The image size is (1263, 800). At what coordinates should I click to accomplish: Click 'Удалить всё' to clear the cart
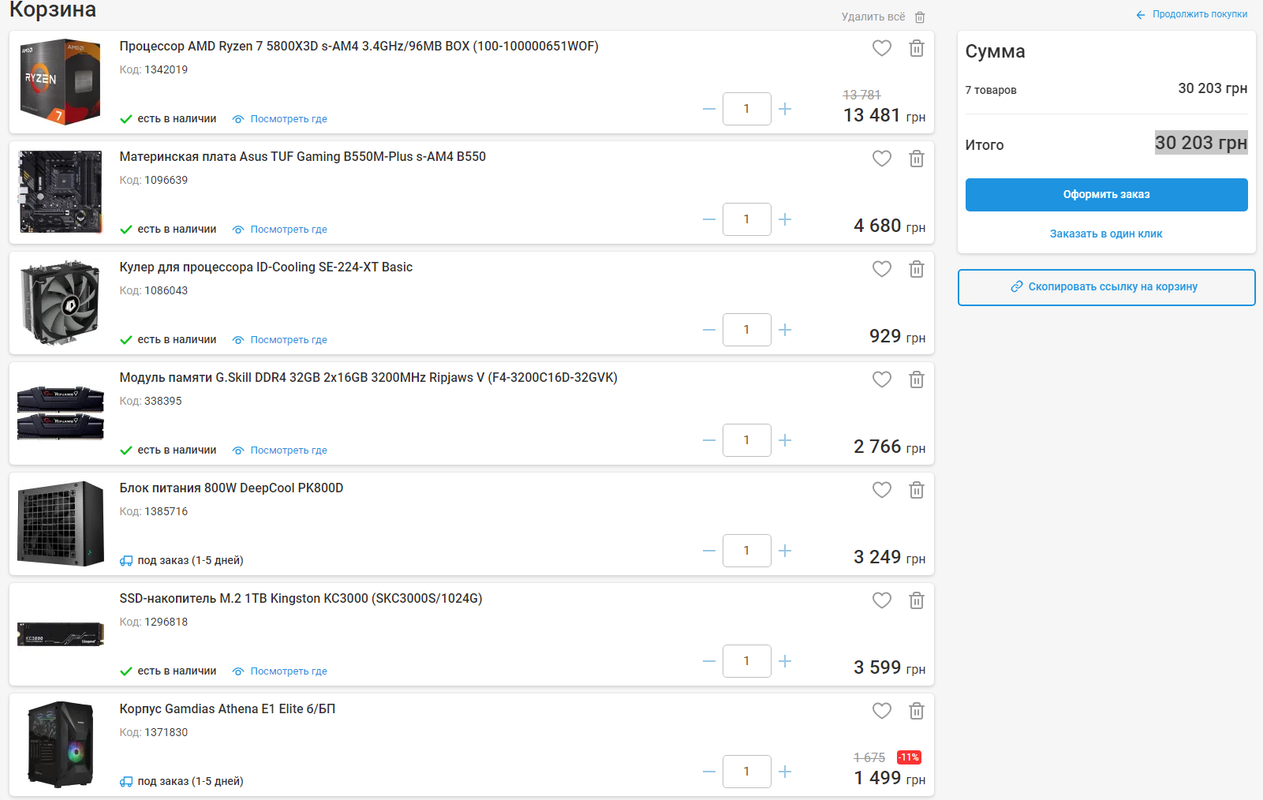coord(883,17)
